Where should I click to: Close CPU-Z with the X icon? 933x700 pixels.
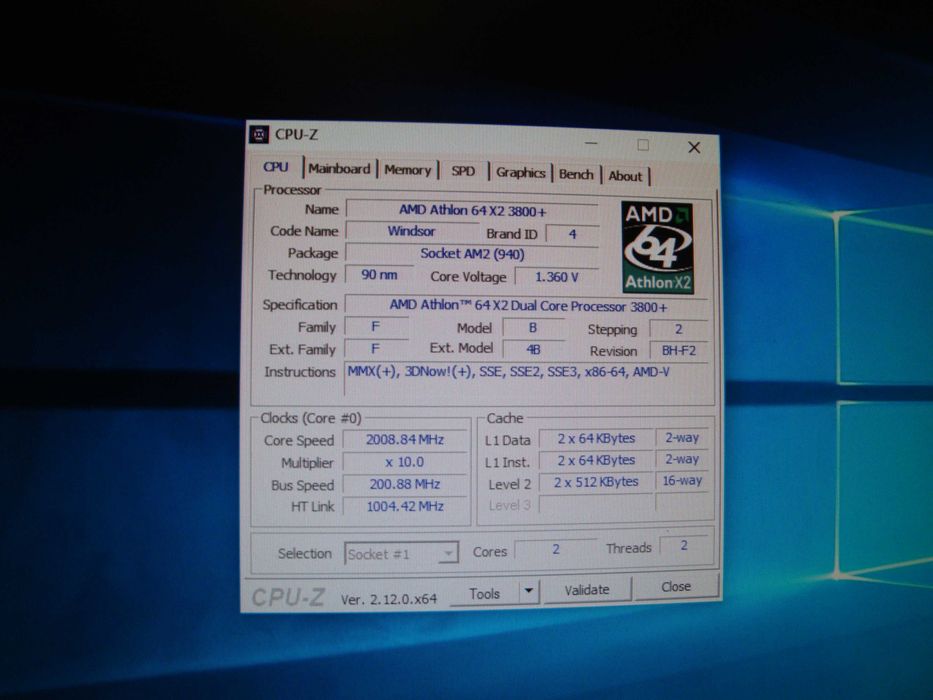[694, 147]
